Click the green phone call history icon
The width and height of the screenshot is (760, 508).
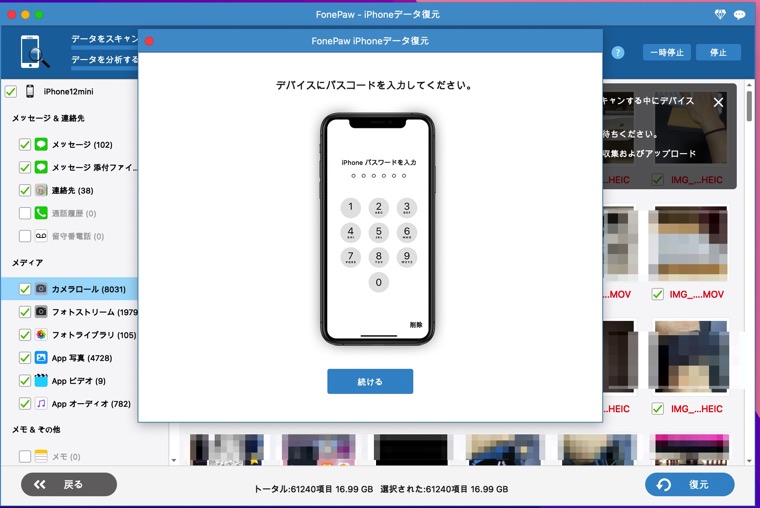point(41,212)
